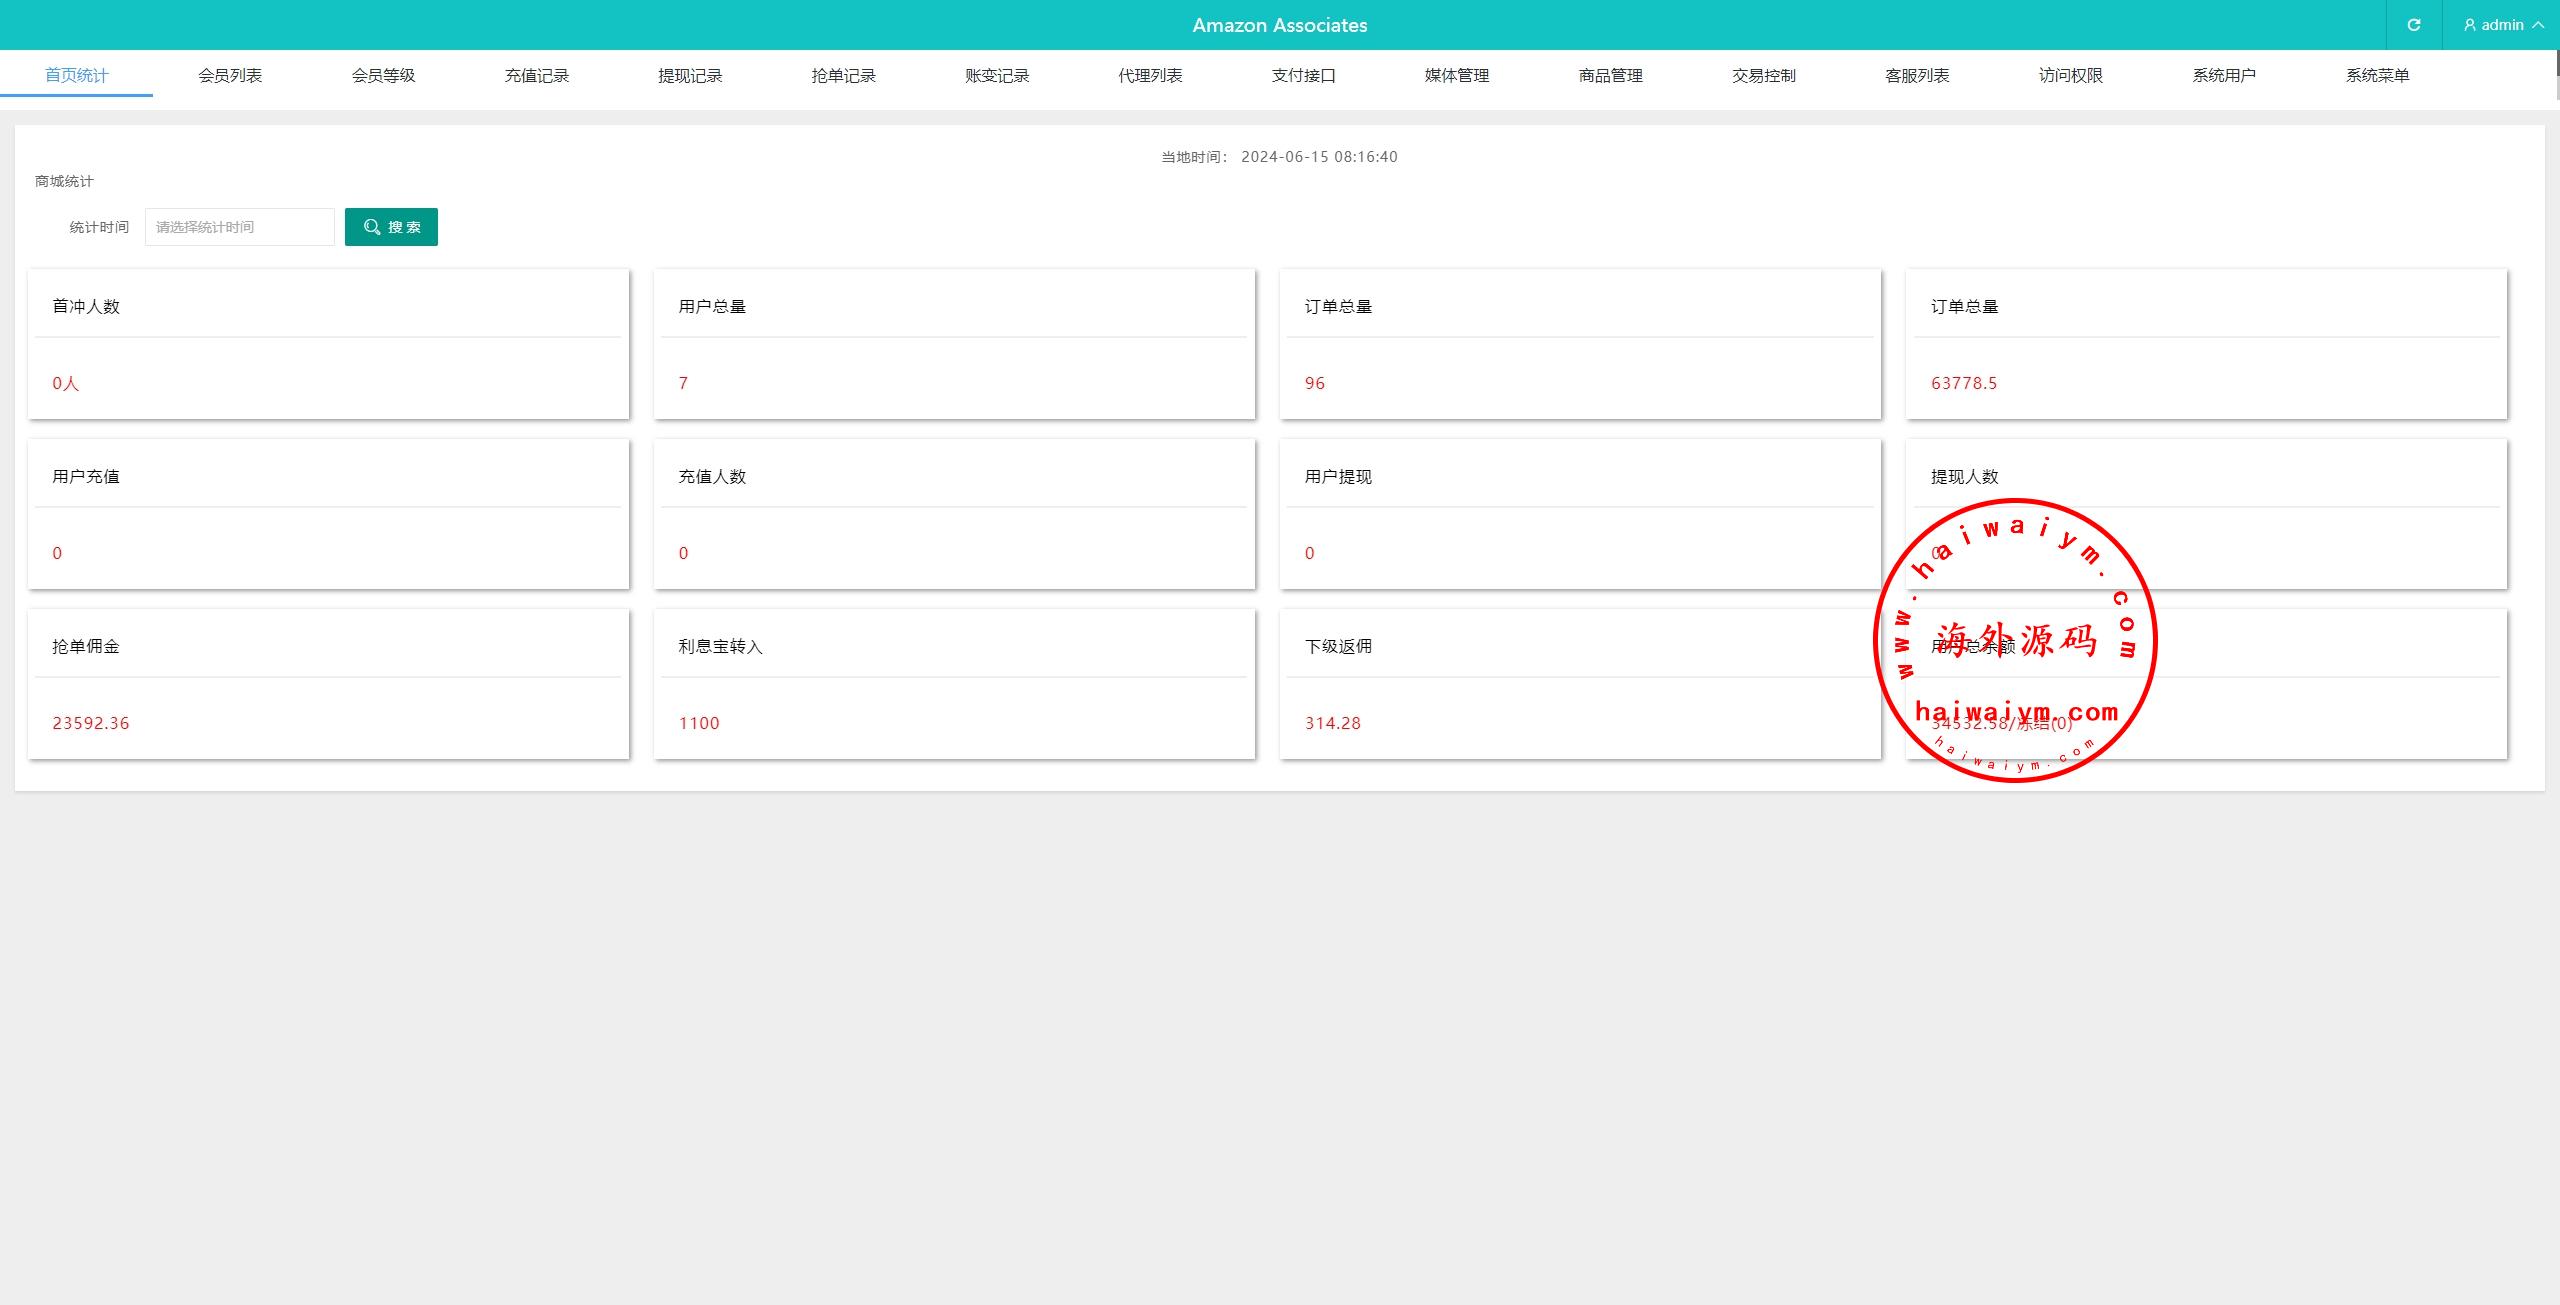Open 抢单记录 tab
The image size is (2560, 1305).
[x=843, y=75]
